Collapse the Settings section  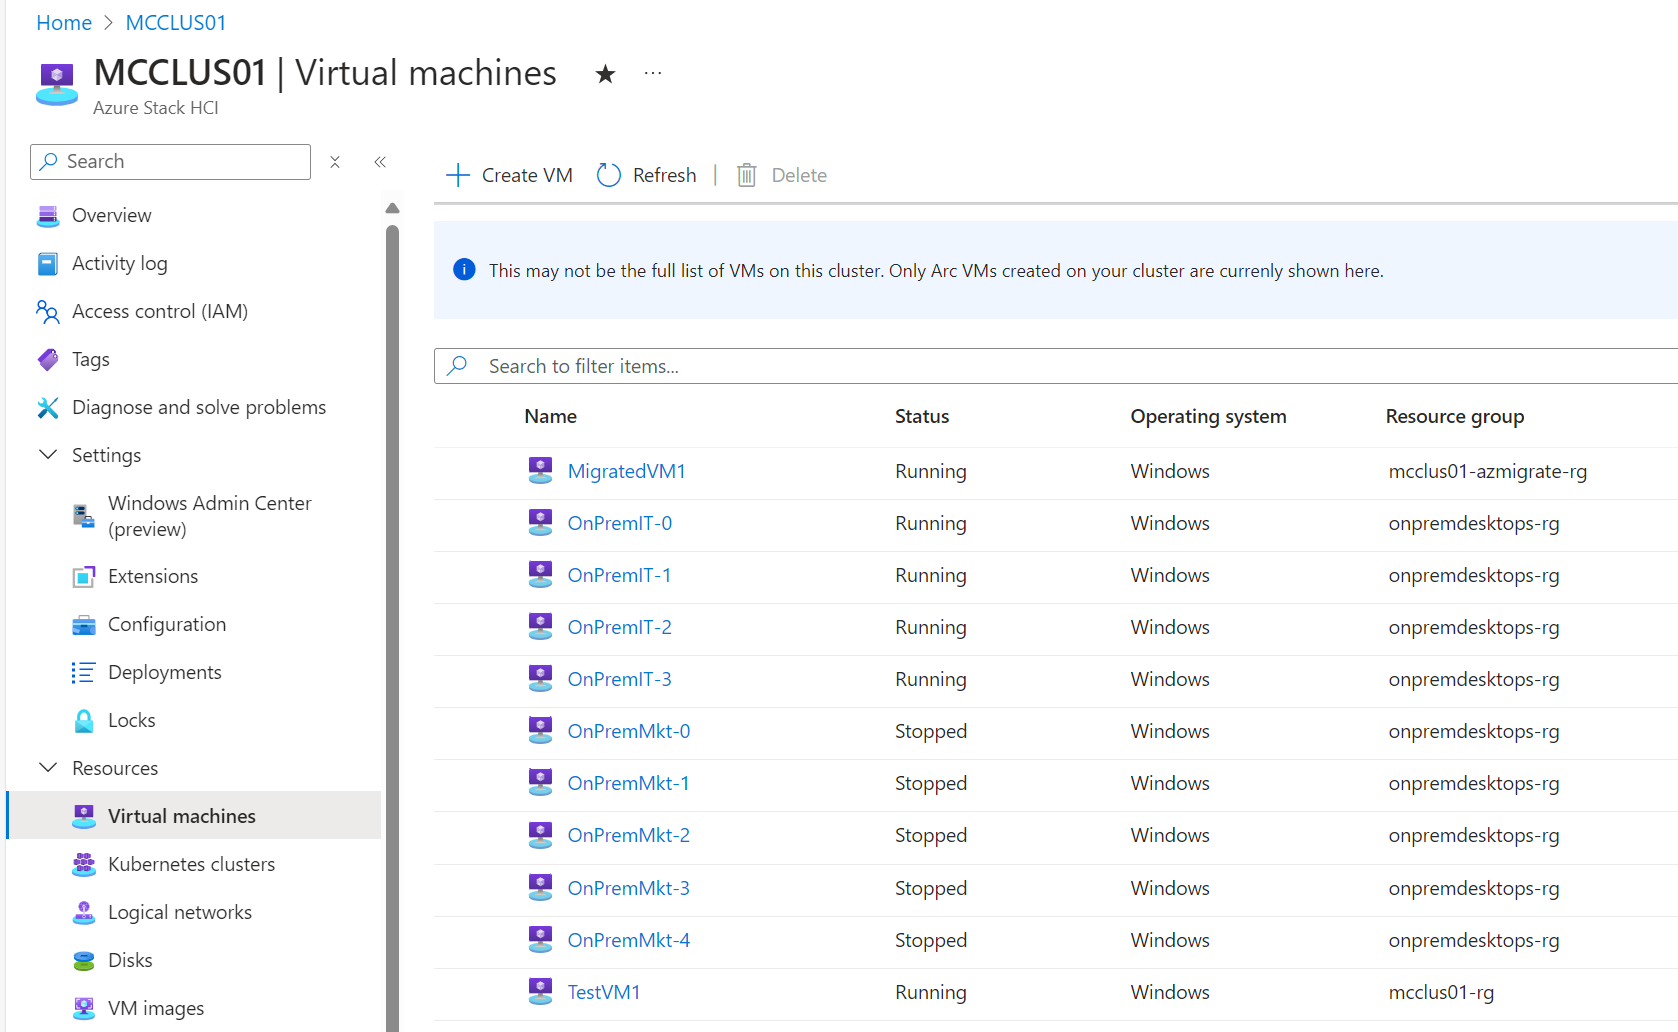(x=48, y=454)
